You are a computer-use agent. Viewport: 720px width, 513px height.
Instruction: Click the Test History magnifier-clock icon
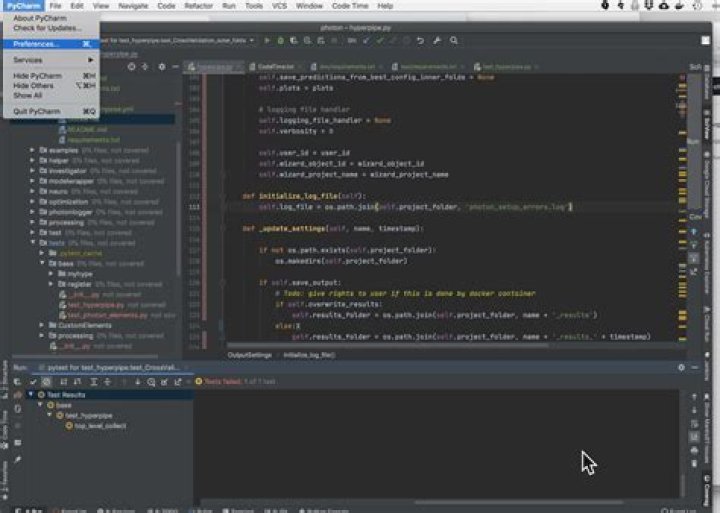(x=151, y=382)
